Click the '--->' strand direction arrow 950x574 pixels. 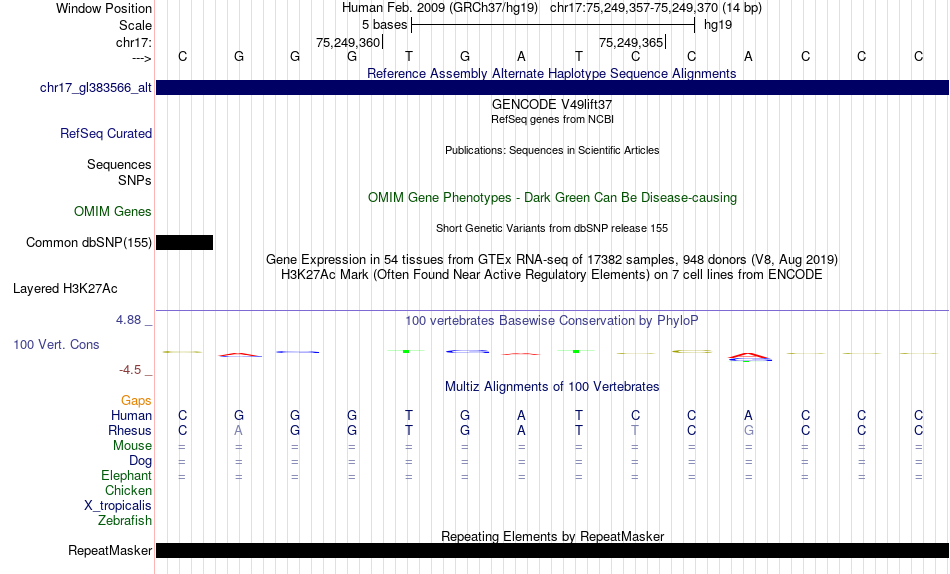click(142, 58)
